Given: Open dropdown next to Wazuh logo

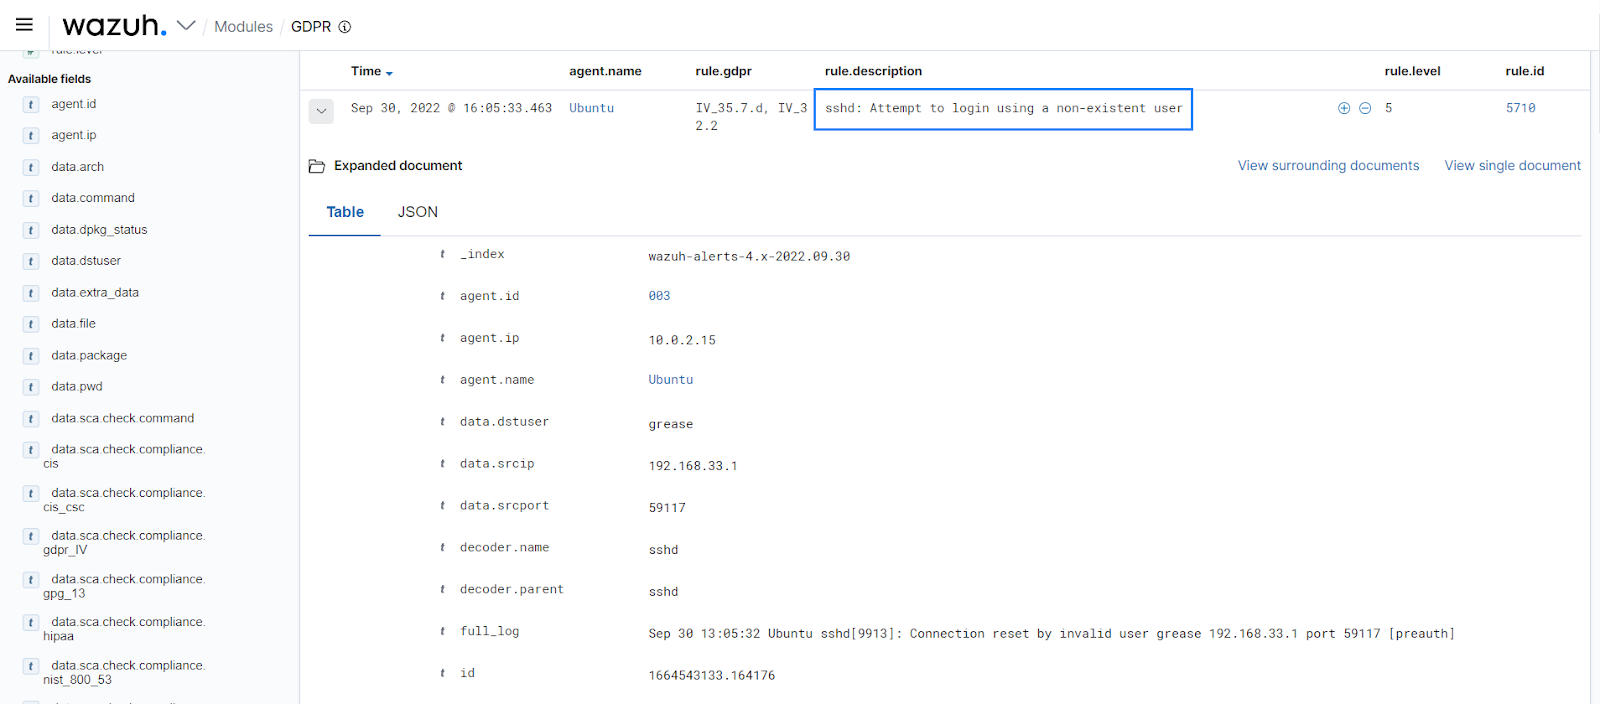Looking at the screenshot, I should (186, 26).
